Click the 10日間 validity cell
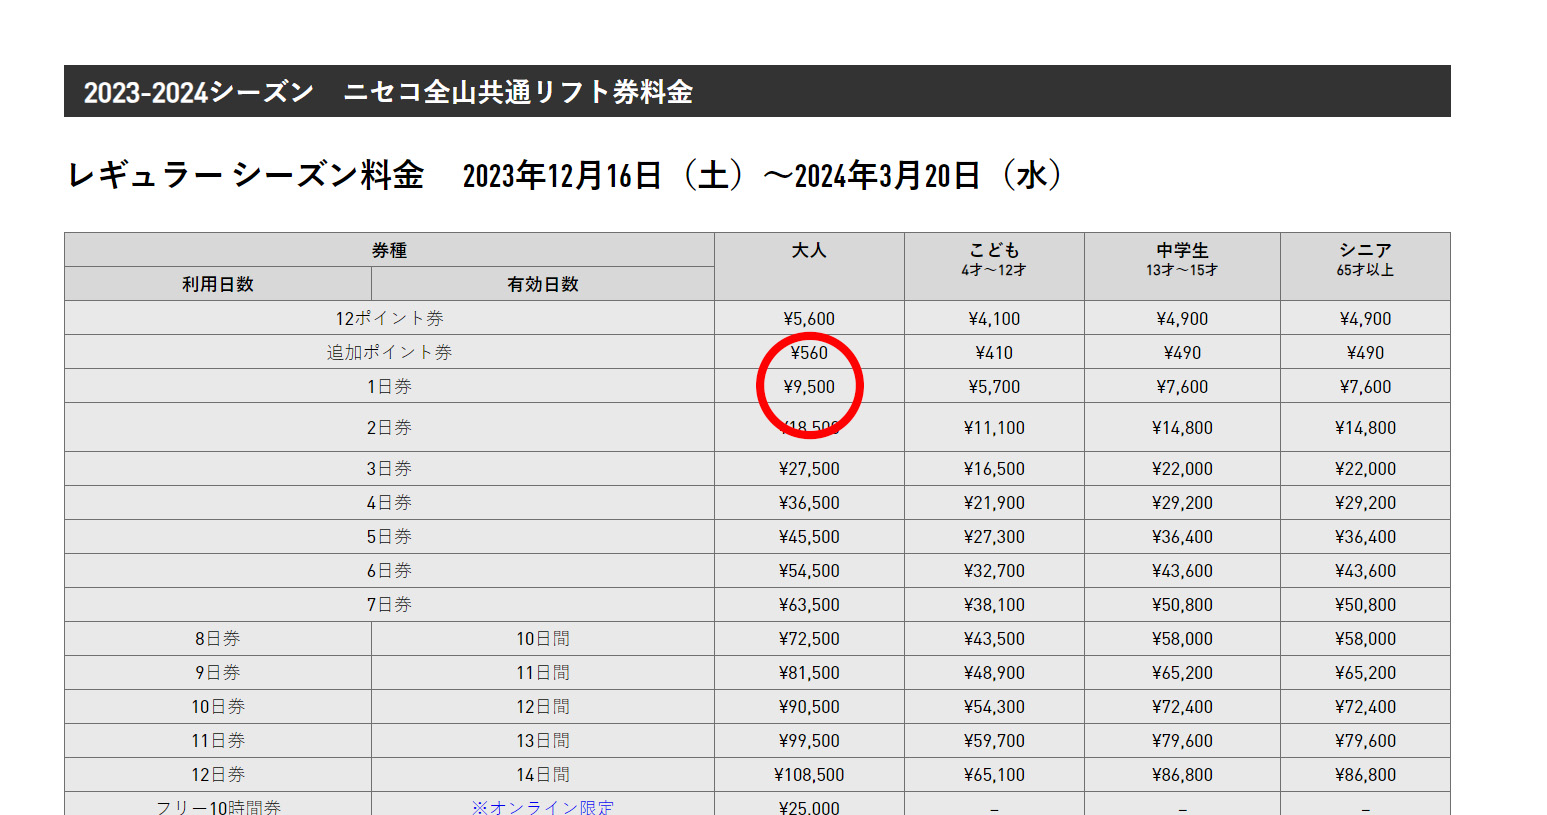This screenshot has height=815, width=1547. click(x=543, y=638)
